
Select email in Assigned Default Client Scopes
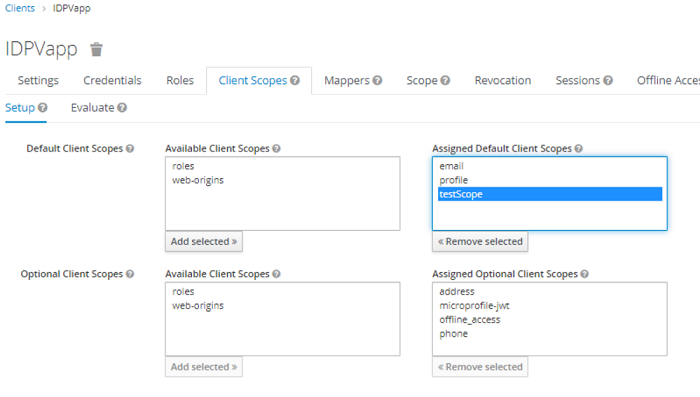[x=550, y=166]
